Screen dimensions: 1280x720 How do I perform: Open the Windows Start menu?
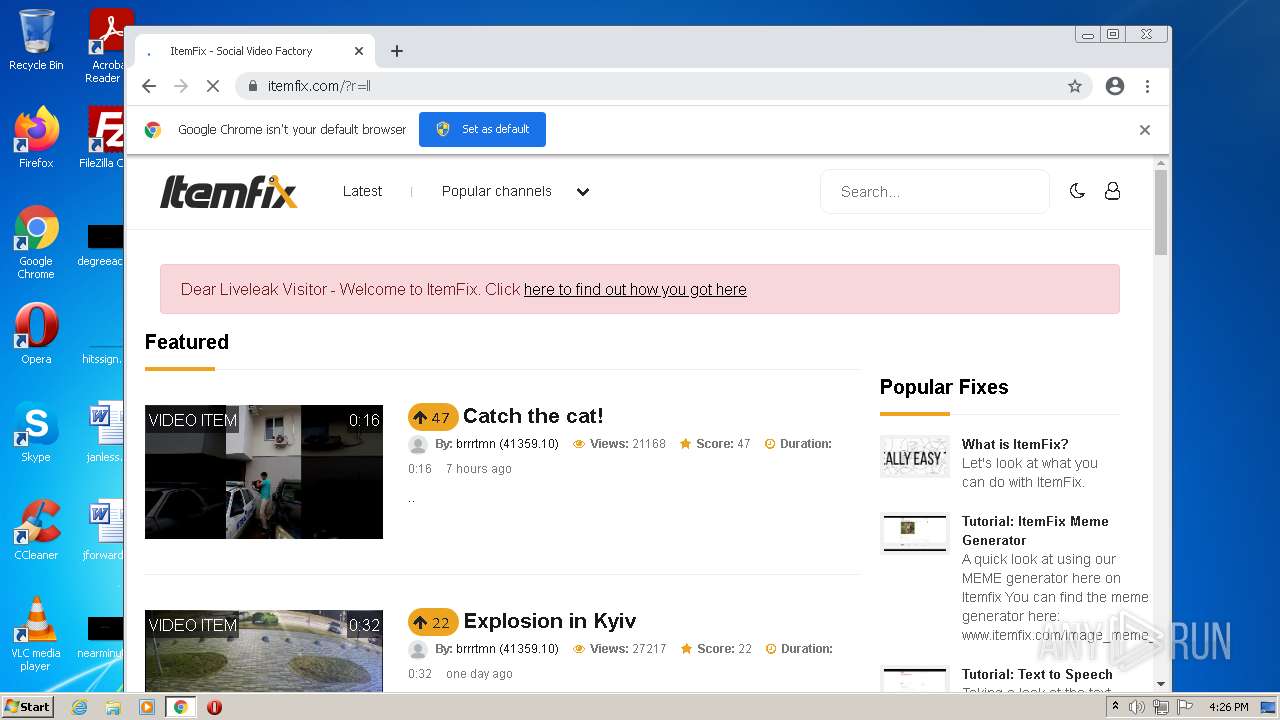click(x=27, y=706)
